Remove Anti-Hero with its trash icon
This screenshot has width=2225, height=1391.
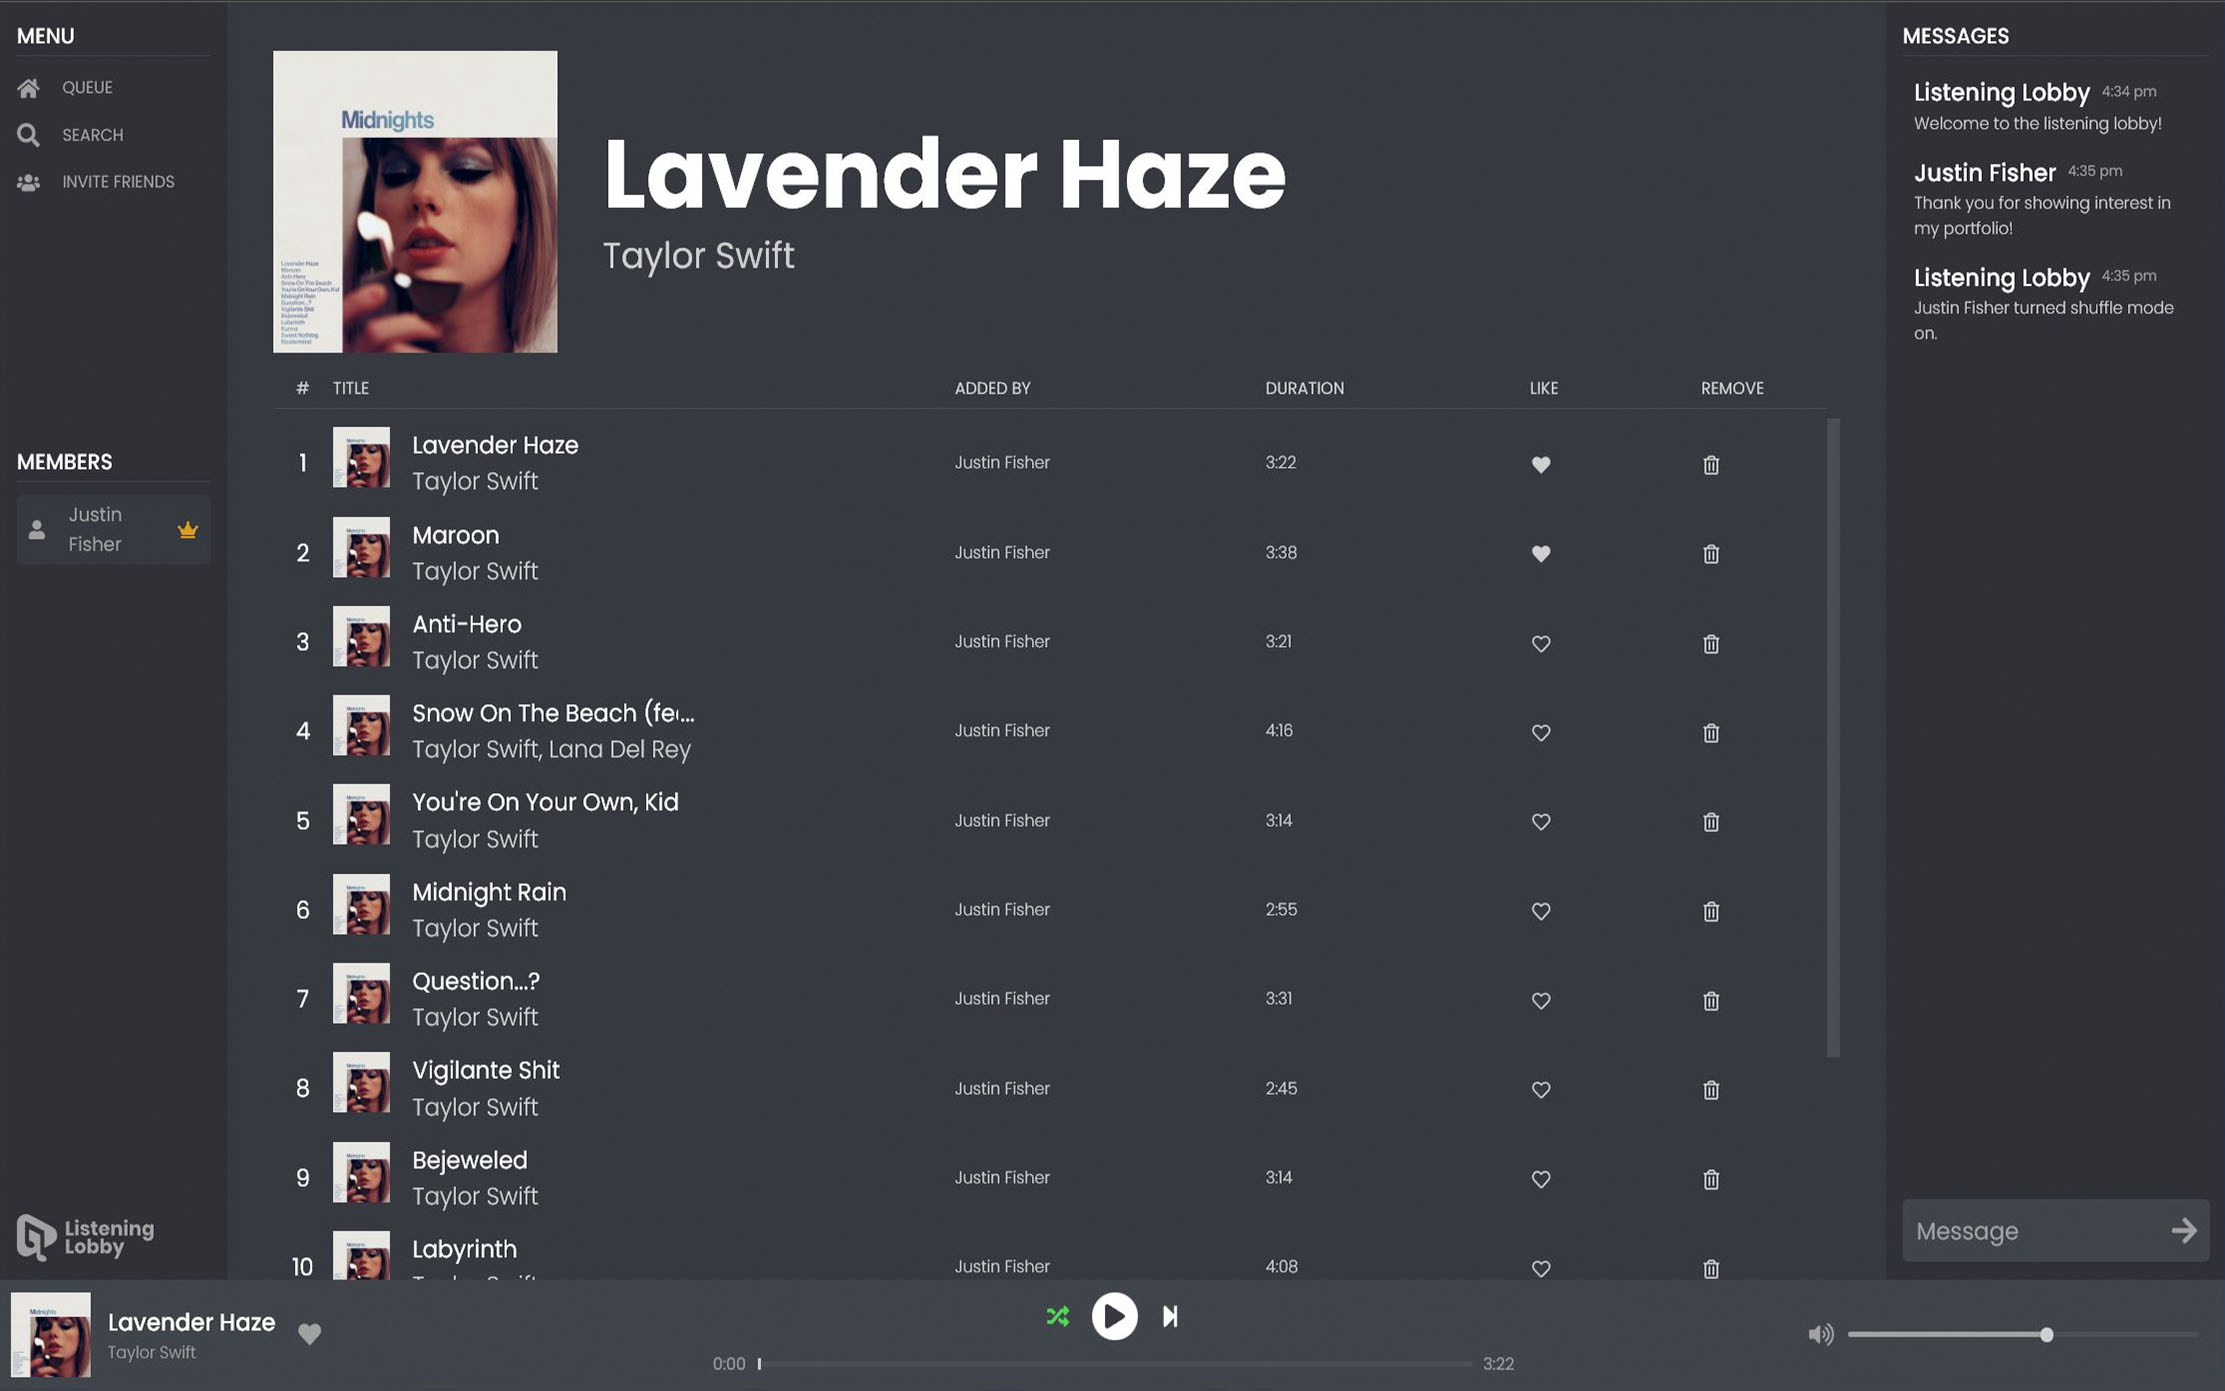point(1711,643)
